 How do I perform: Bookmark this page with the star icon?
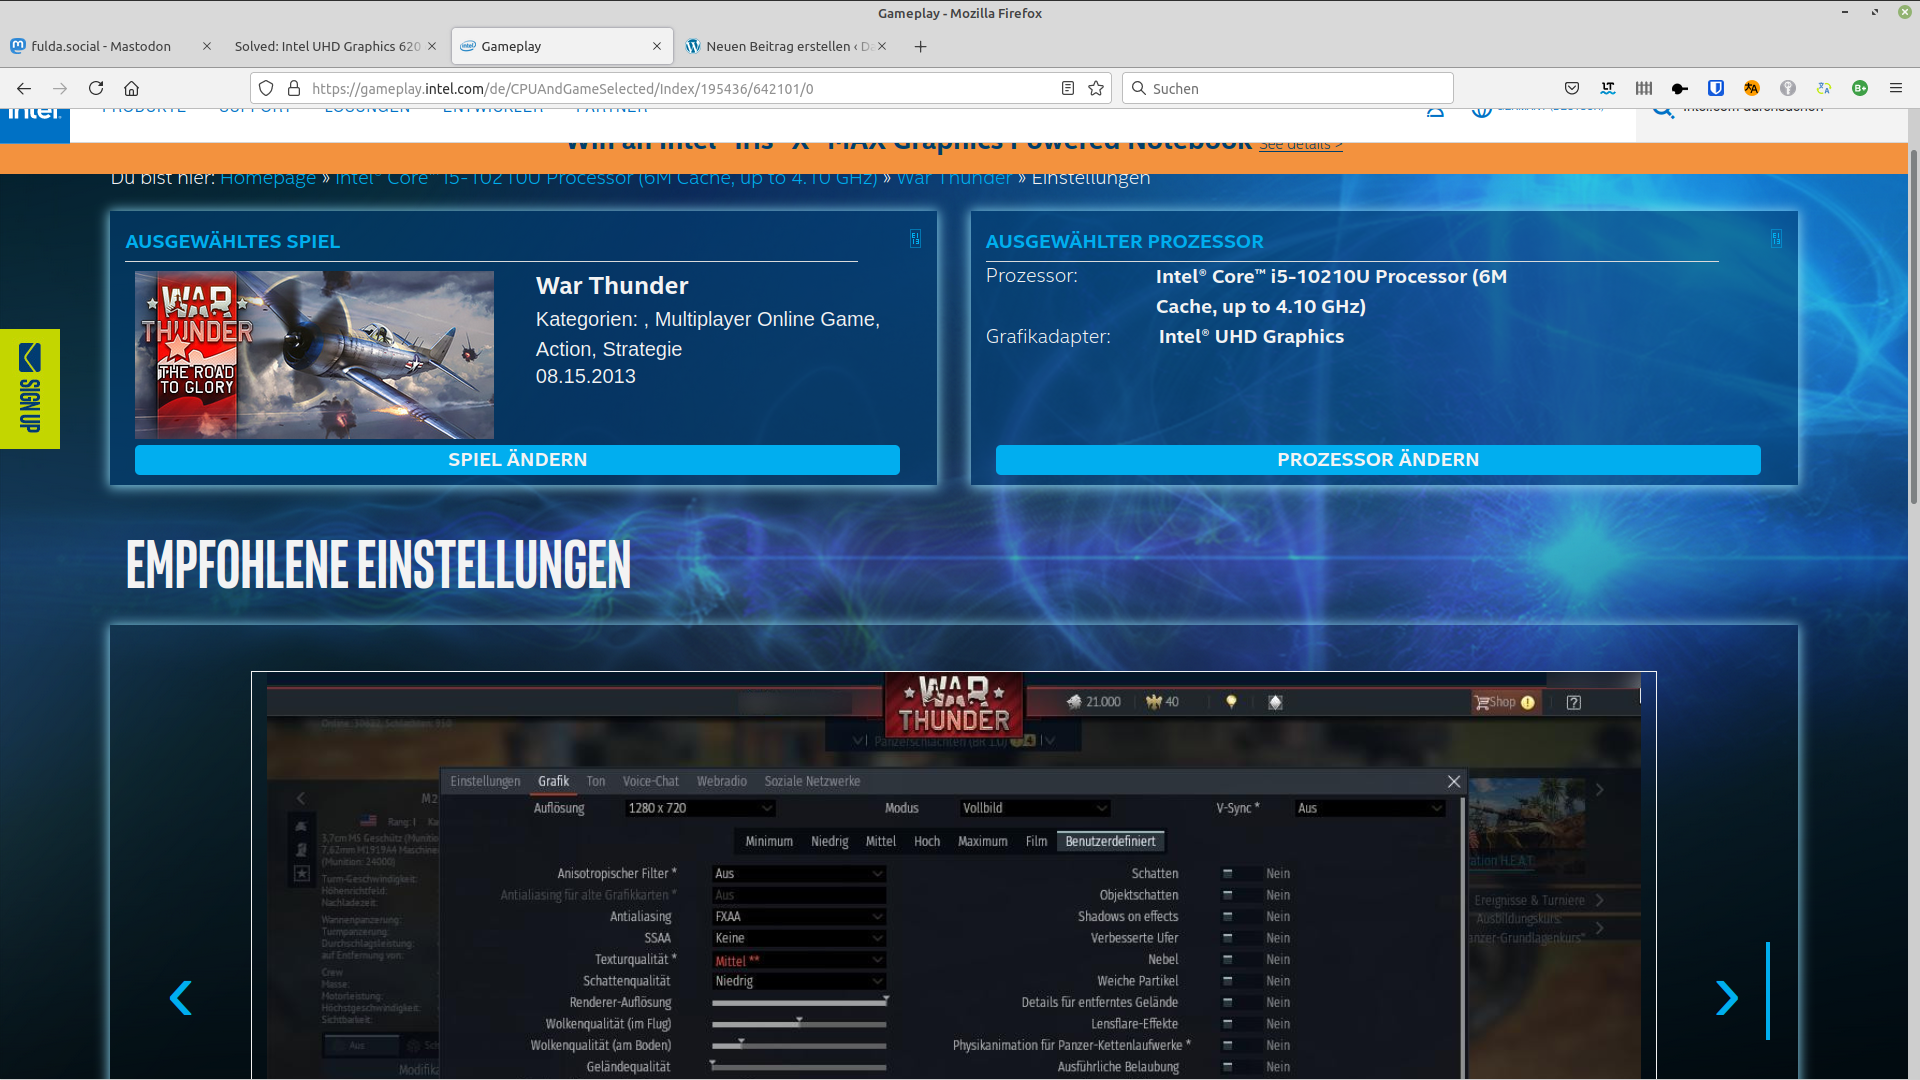pyautogui.click(x=1096, y=88)
